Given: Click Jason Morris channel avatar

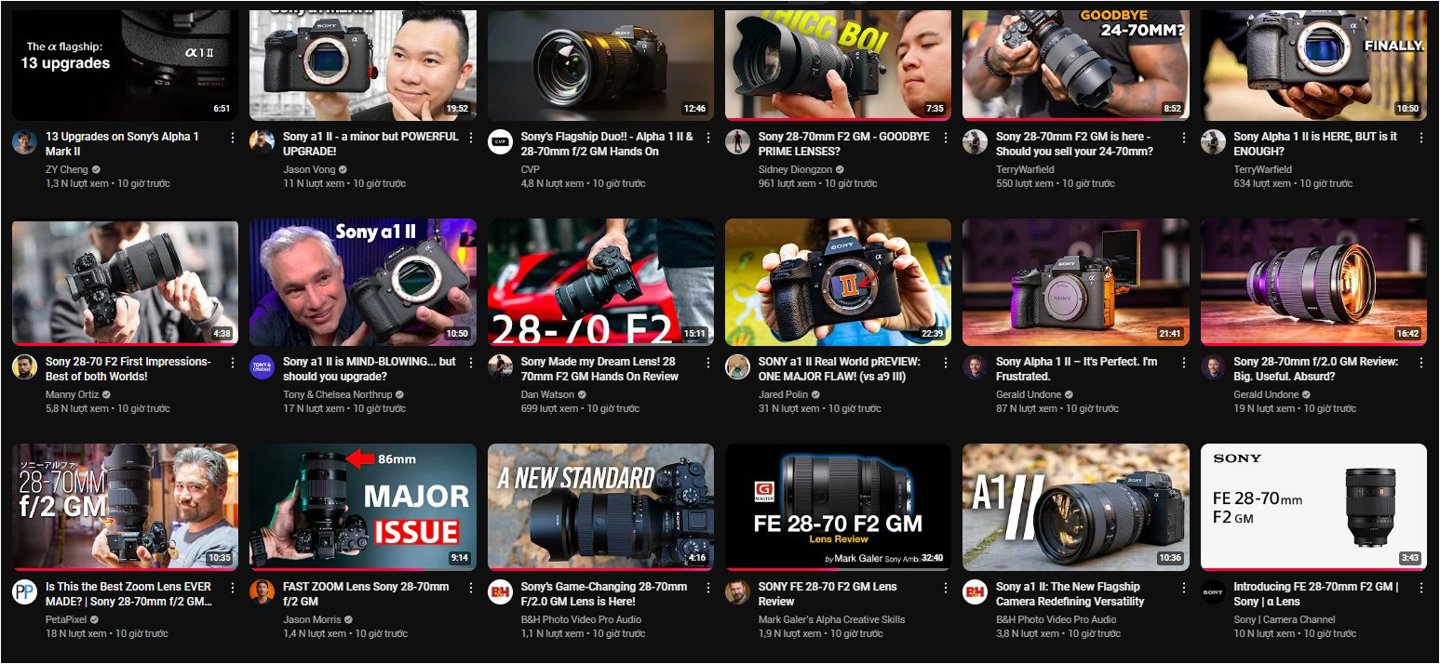Looking at the screenshot, I should coord(262,591).
